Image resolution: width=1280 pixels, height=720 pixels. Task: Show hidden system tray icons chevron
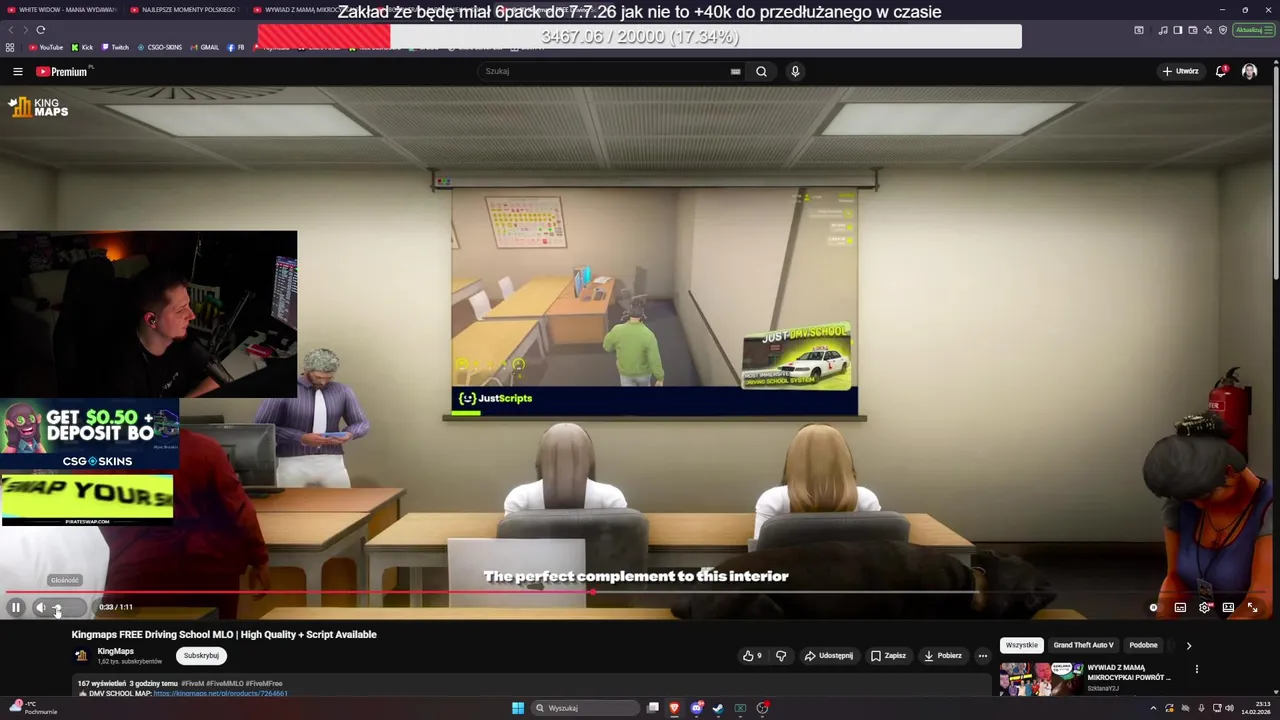[x=1153, y=708]
